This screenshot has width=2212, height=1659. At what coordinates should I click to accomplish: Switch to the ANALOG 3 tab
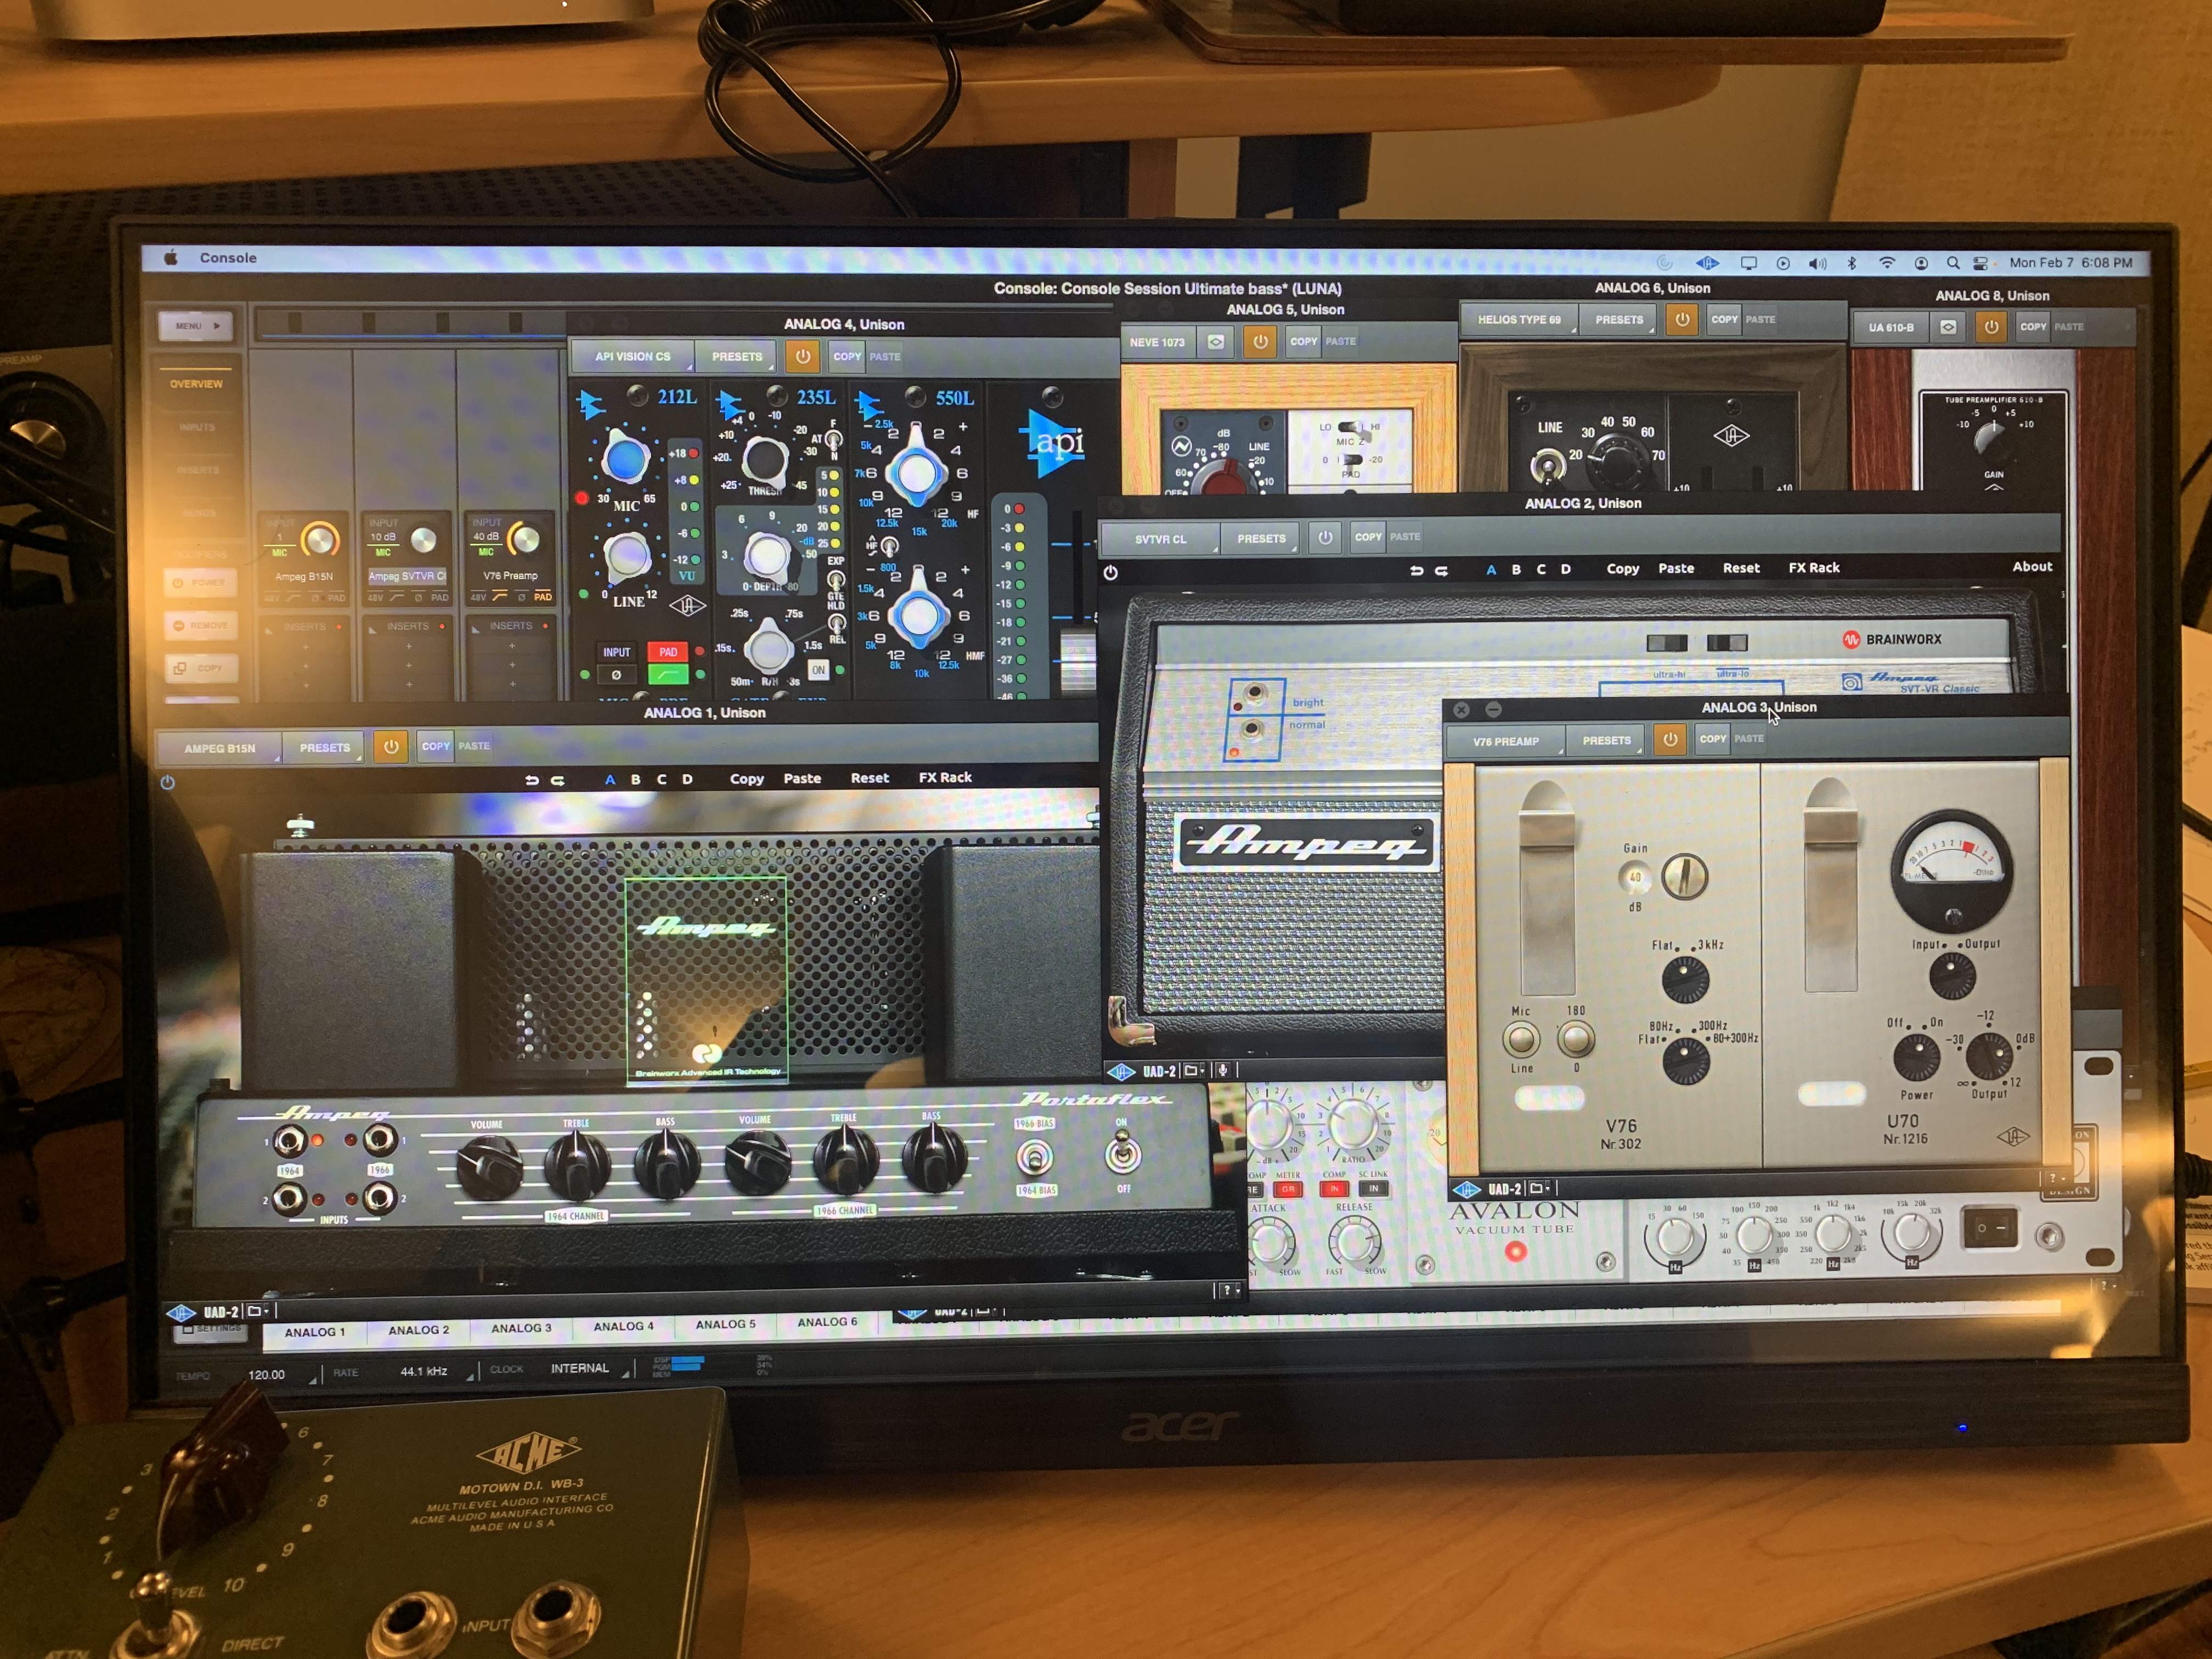pos(521,1329)
